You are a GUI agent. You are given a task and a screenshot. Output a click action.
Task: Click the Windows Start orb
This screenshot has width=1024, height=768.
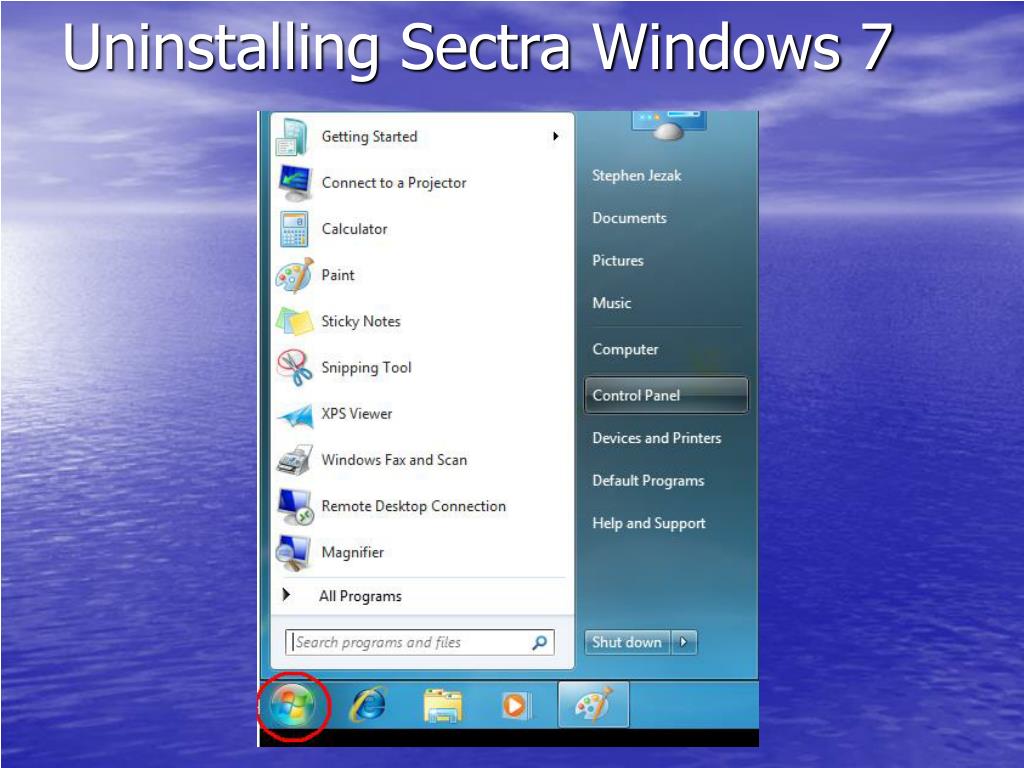point(292,707)
